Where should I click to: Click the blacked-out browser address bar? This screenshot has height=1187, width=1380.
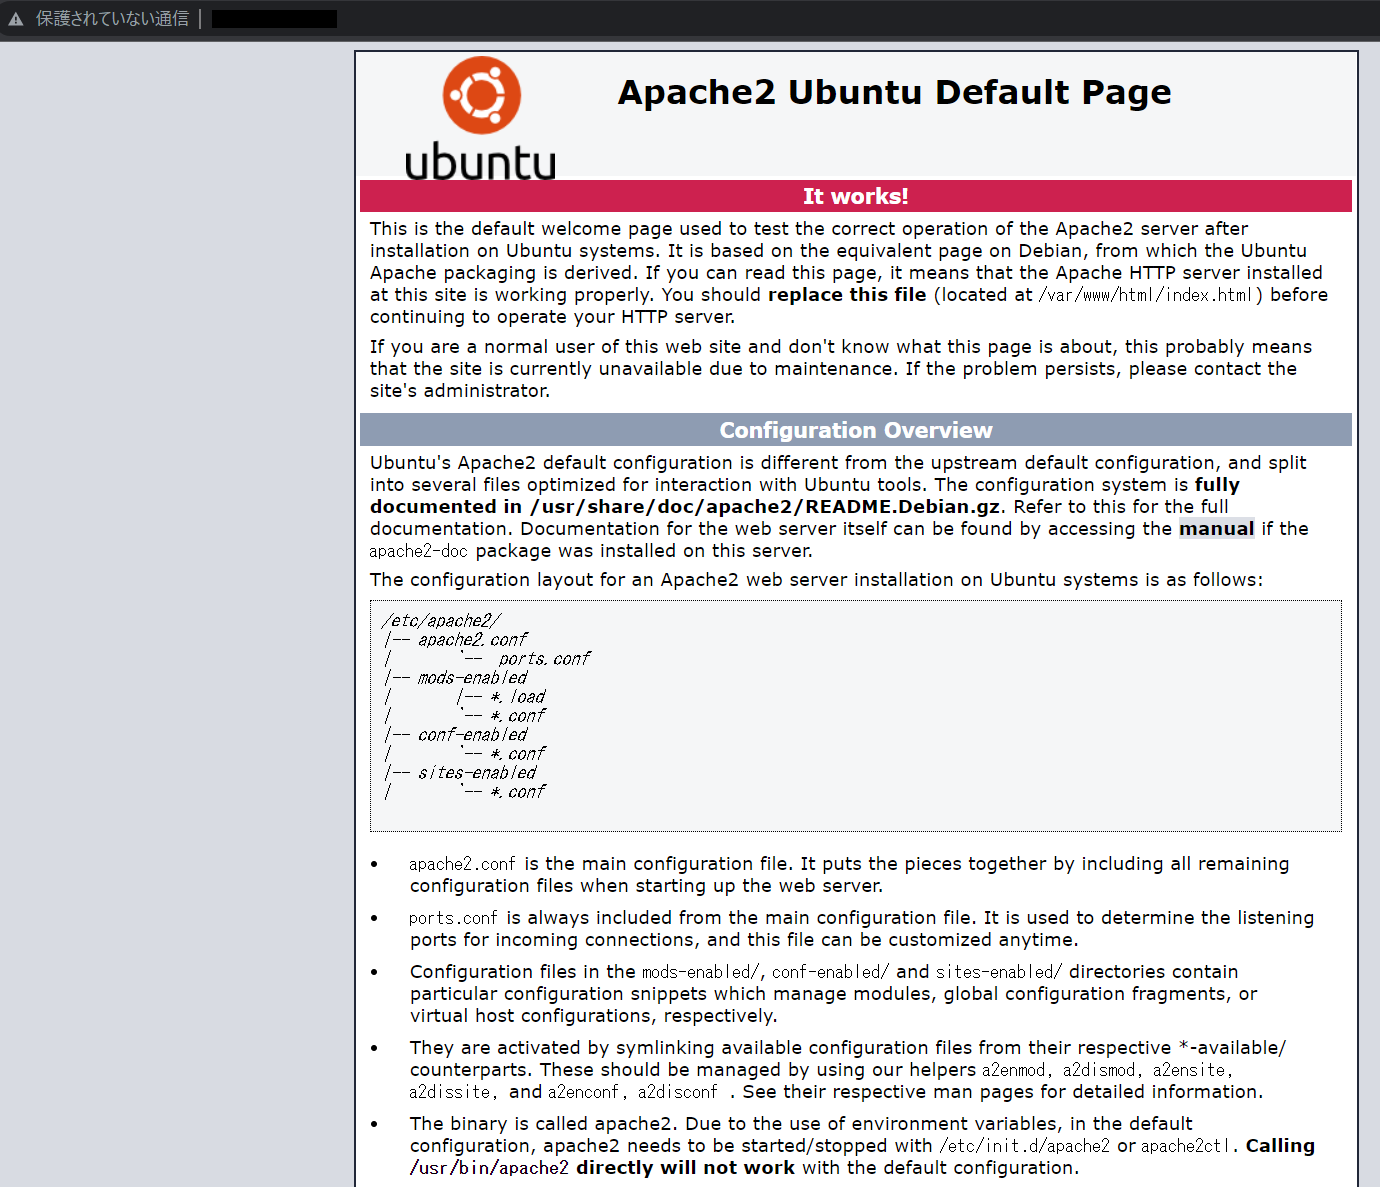tap(272, 17)
